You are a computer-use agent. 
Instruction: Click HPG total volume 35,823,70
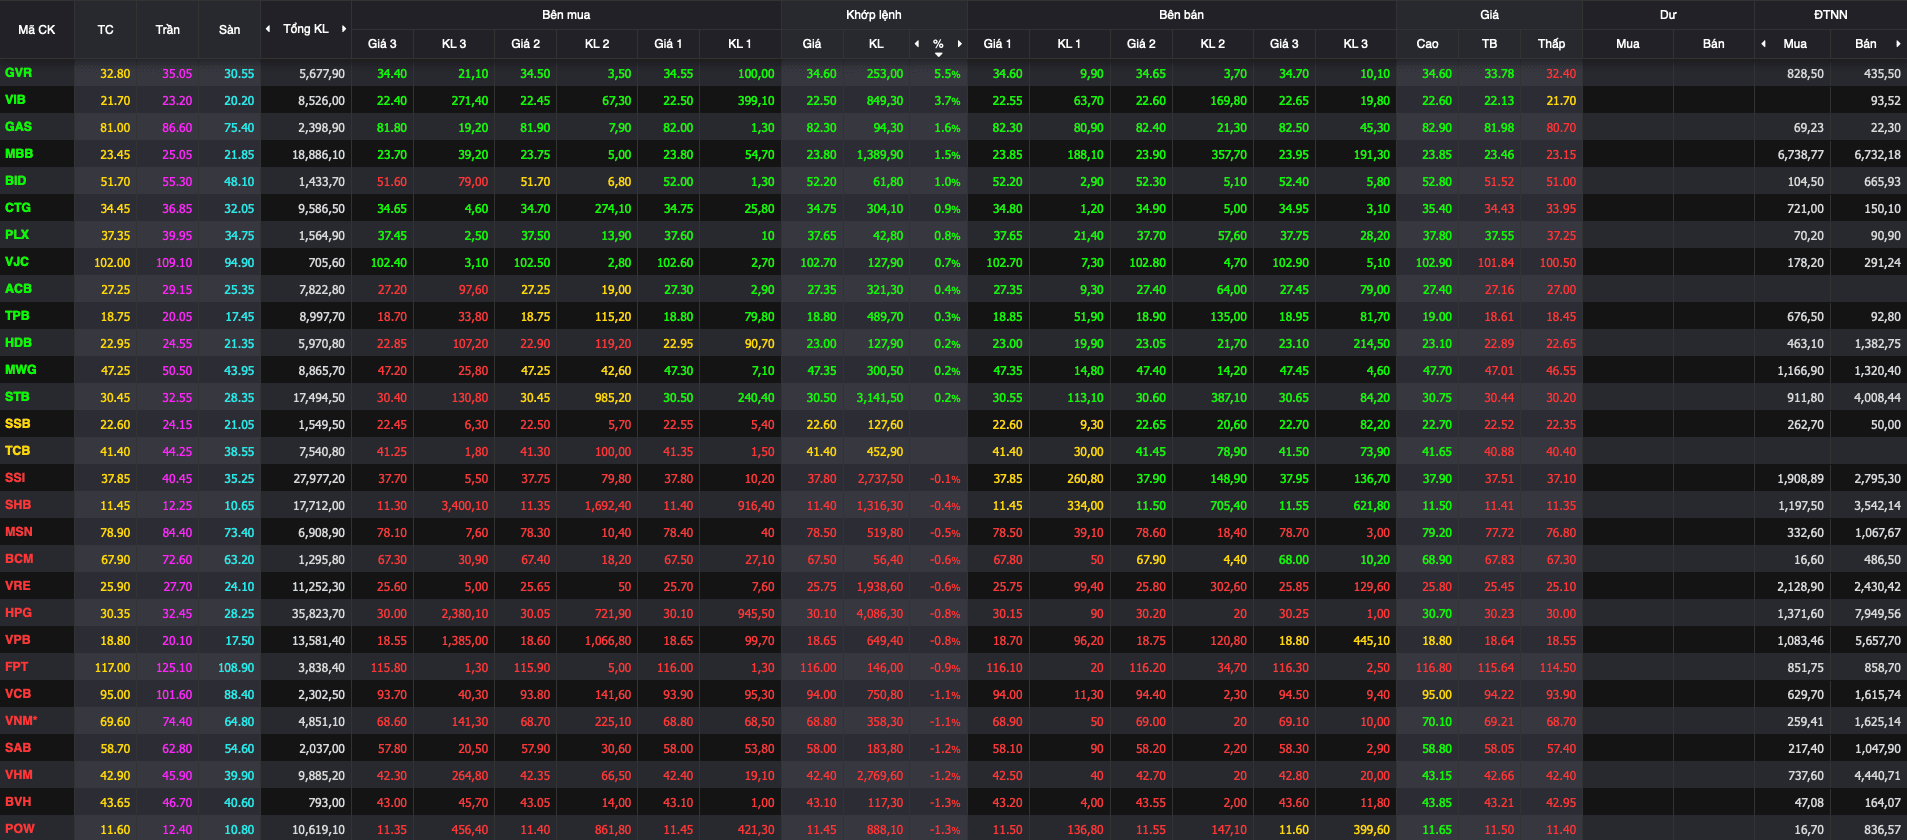pos(318,614)
